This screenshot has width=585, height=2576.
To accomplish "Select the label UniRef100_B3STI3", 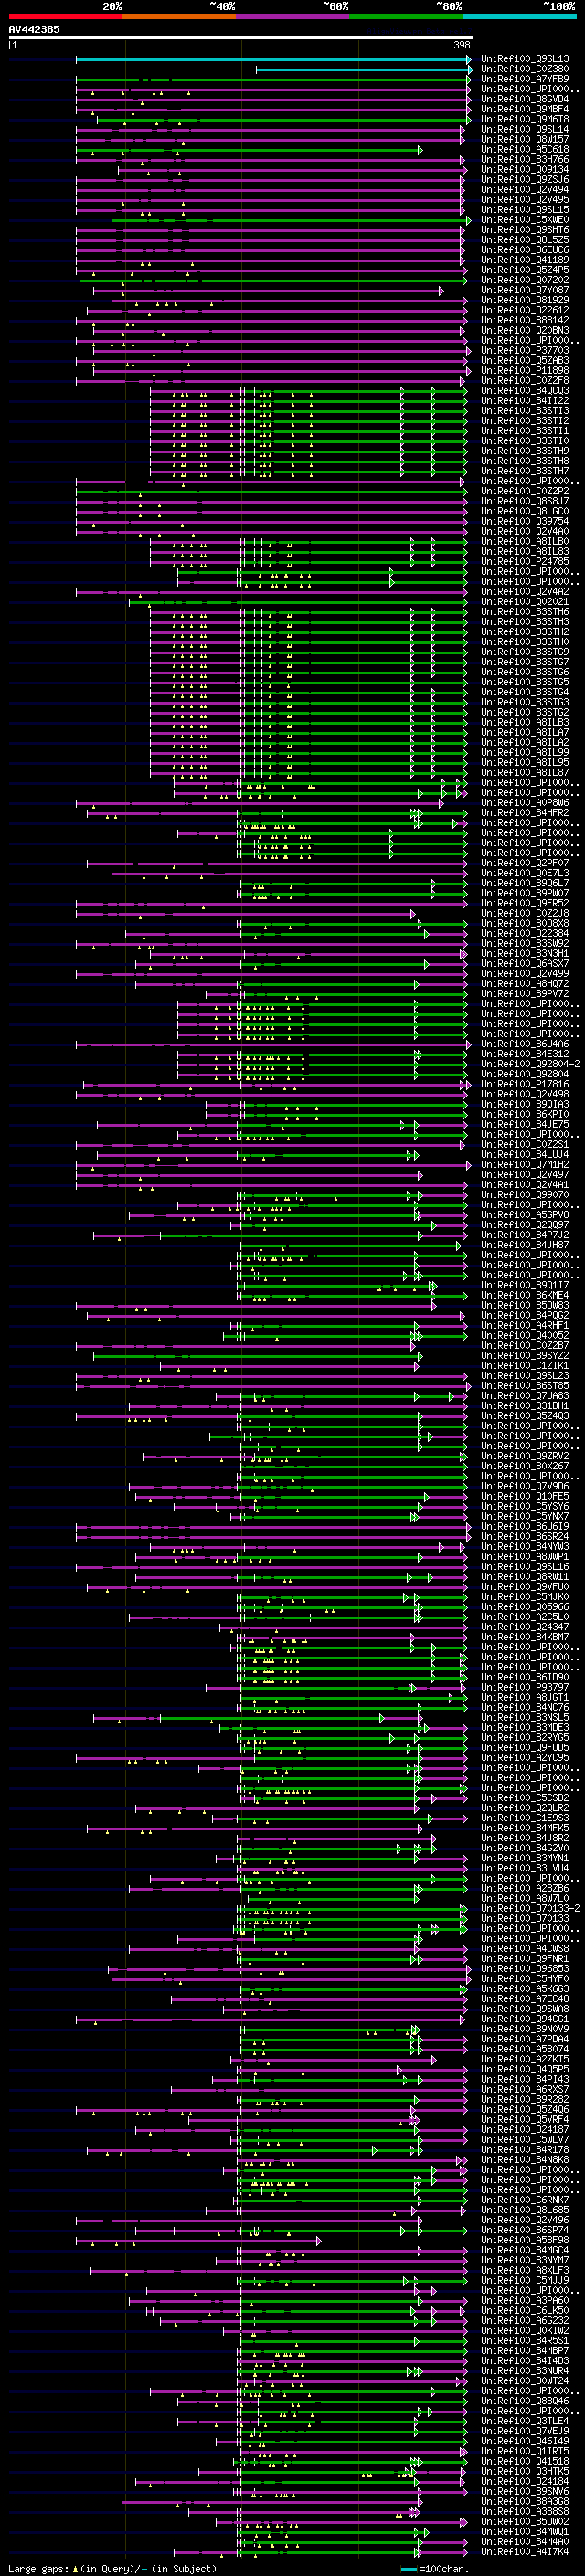I will pos(525,411).
